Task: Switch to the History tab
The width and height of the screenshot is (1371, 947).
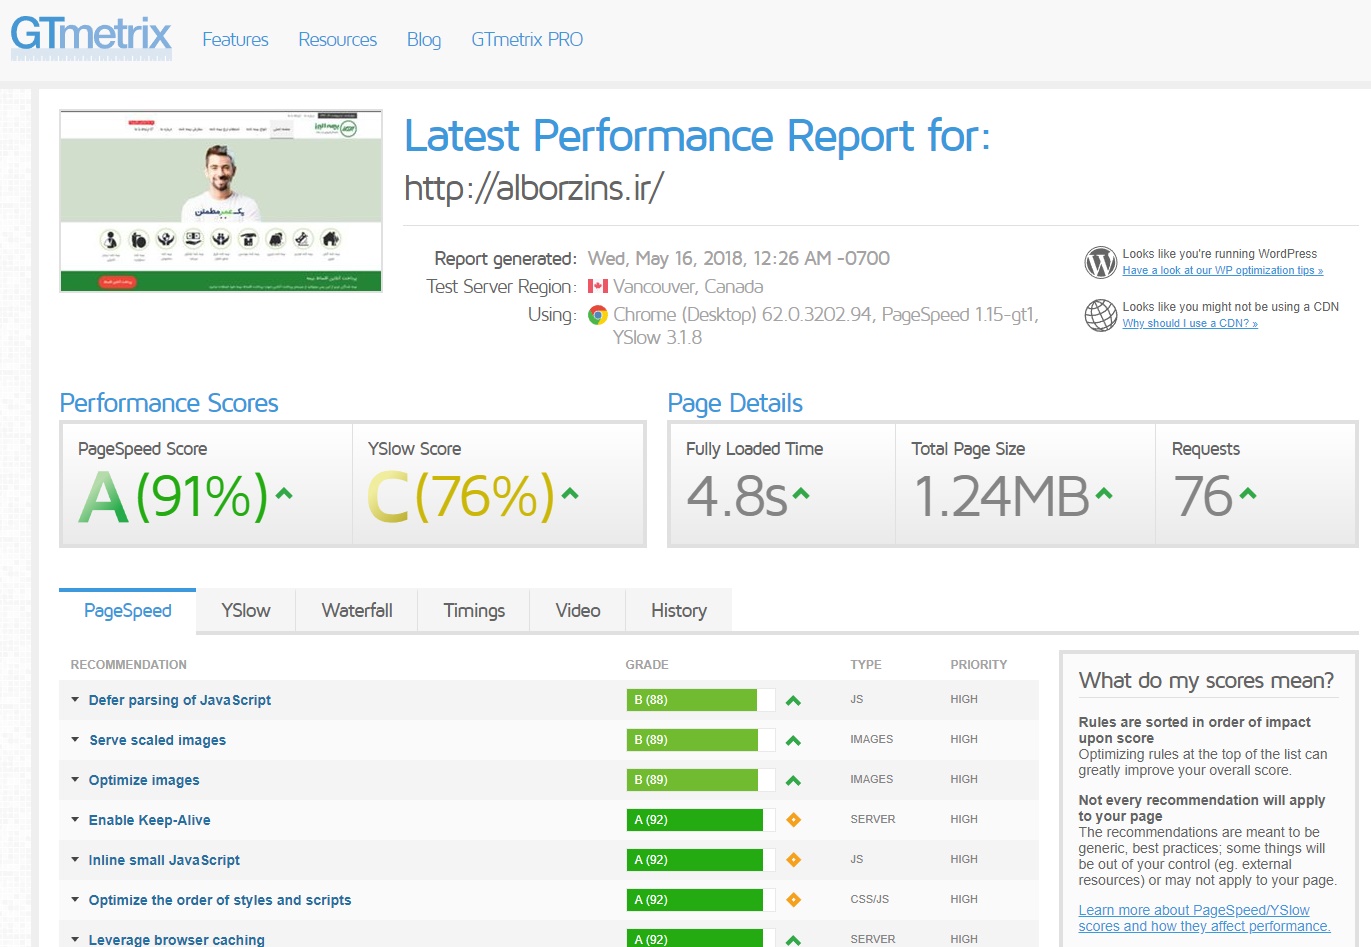Action: point(679,611)
